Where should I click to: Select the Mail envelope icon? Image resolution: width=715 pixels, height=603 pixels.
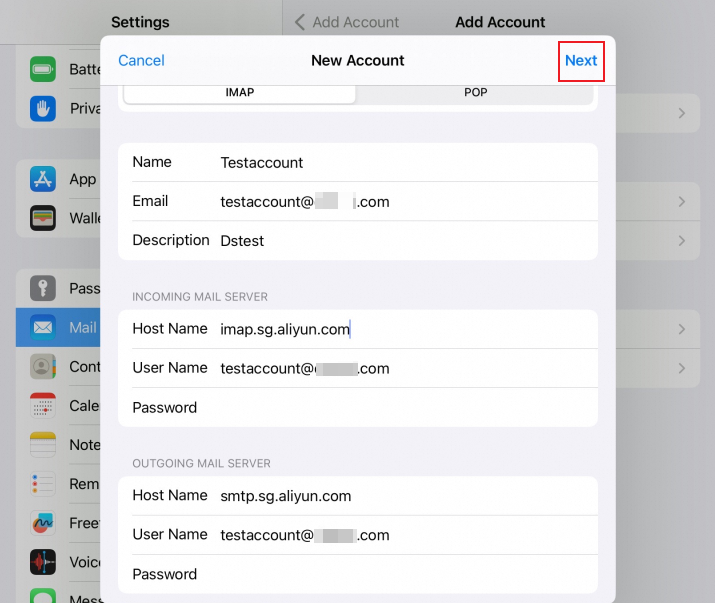43,327
